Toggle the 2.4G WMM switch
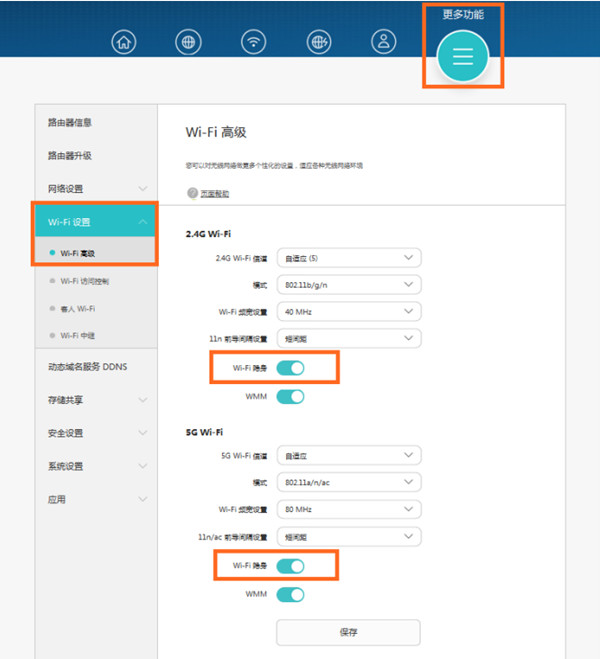Screen dimensions: 600x659 coord(290,396)
